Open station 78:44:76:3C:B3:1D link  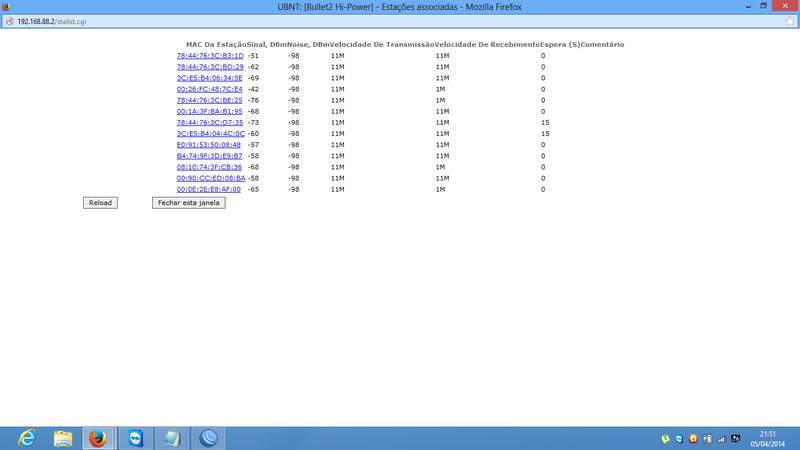coord(210,56)
